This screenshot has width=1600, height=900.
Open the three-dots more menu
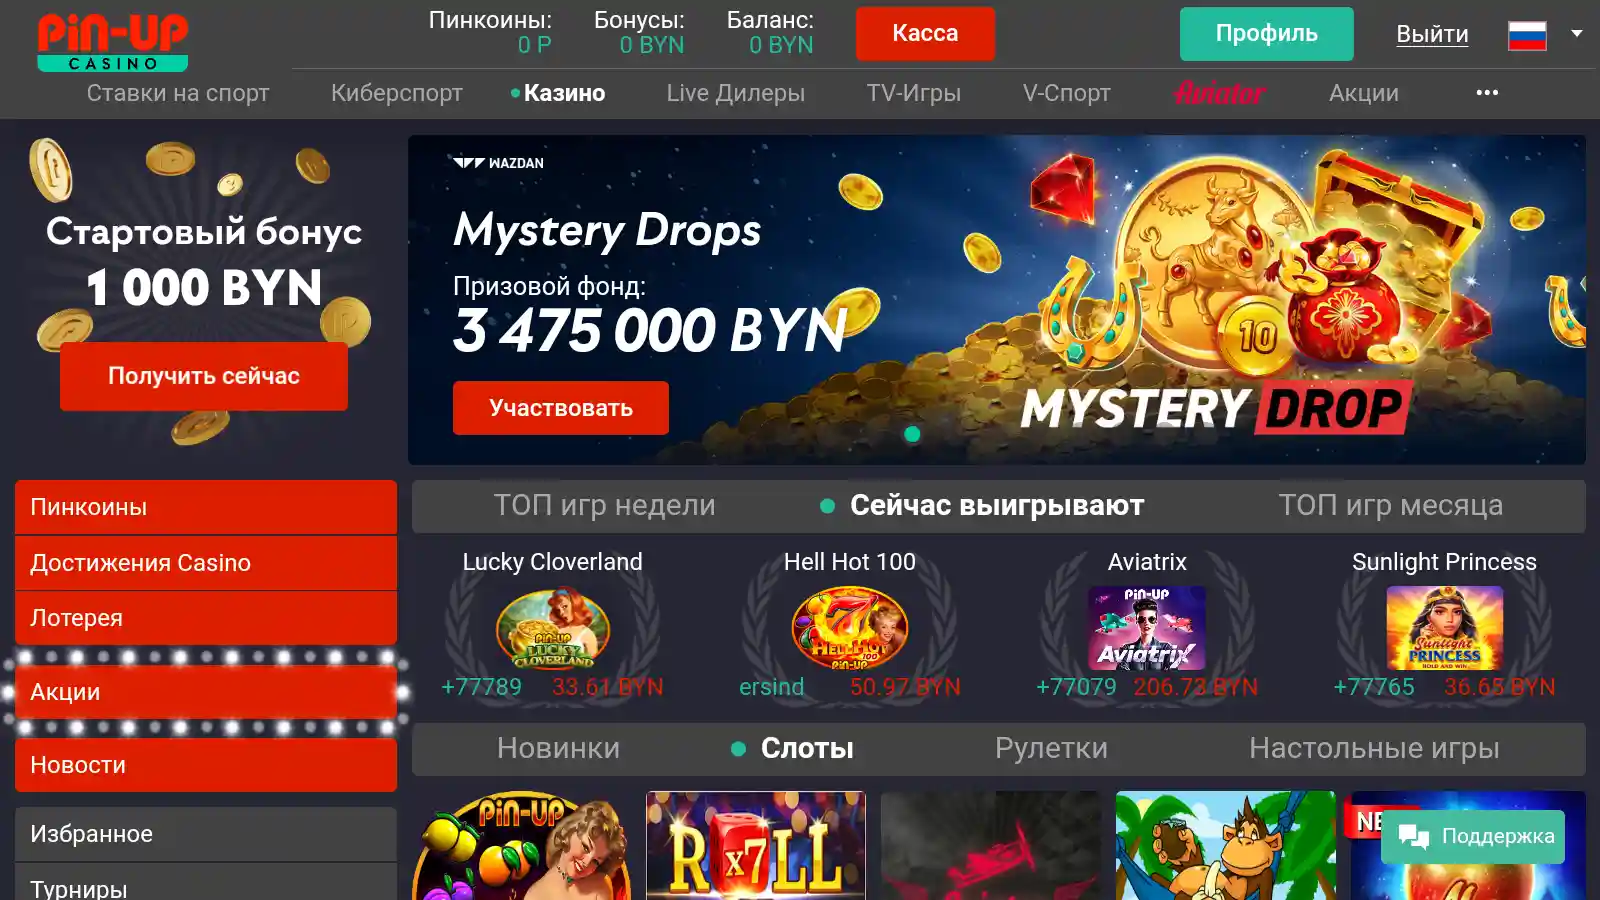[1487, 93]
